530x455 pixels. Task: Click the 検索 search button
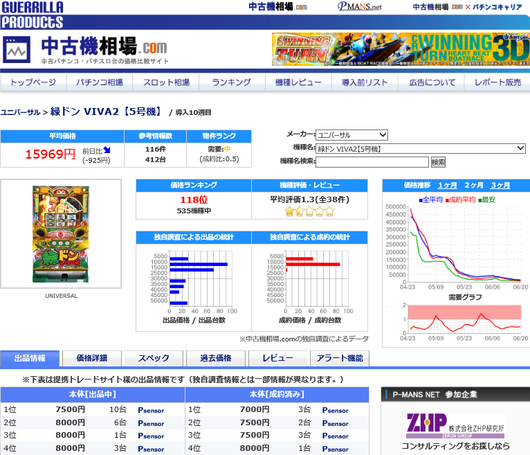(x=438, y=162)
